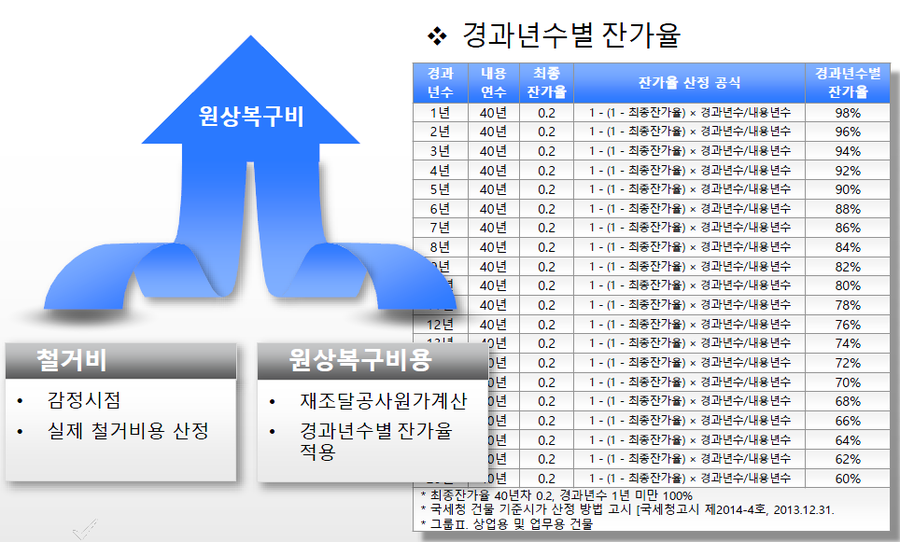This screenshot has height=542, width=900.
Task: Select the 3년 cell
Action: click(441, 151)
